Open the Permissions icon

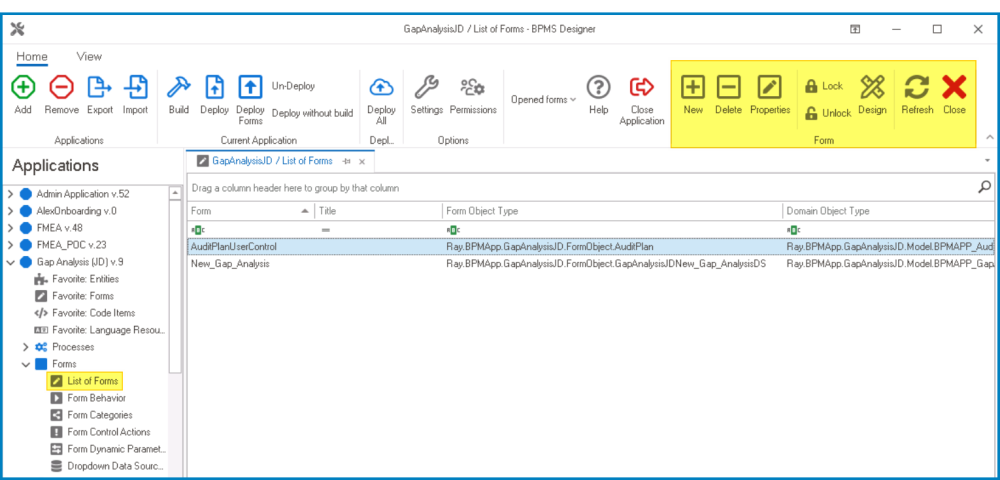[473, 86]
